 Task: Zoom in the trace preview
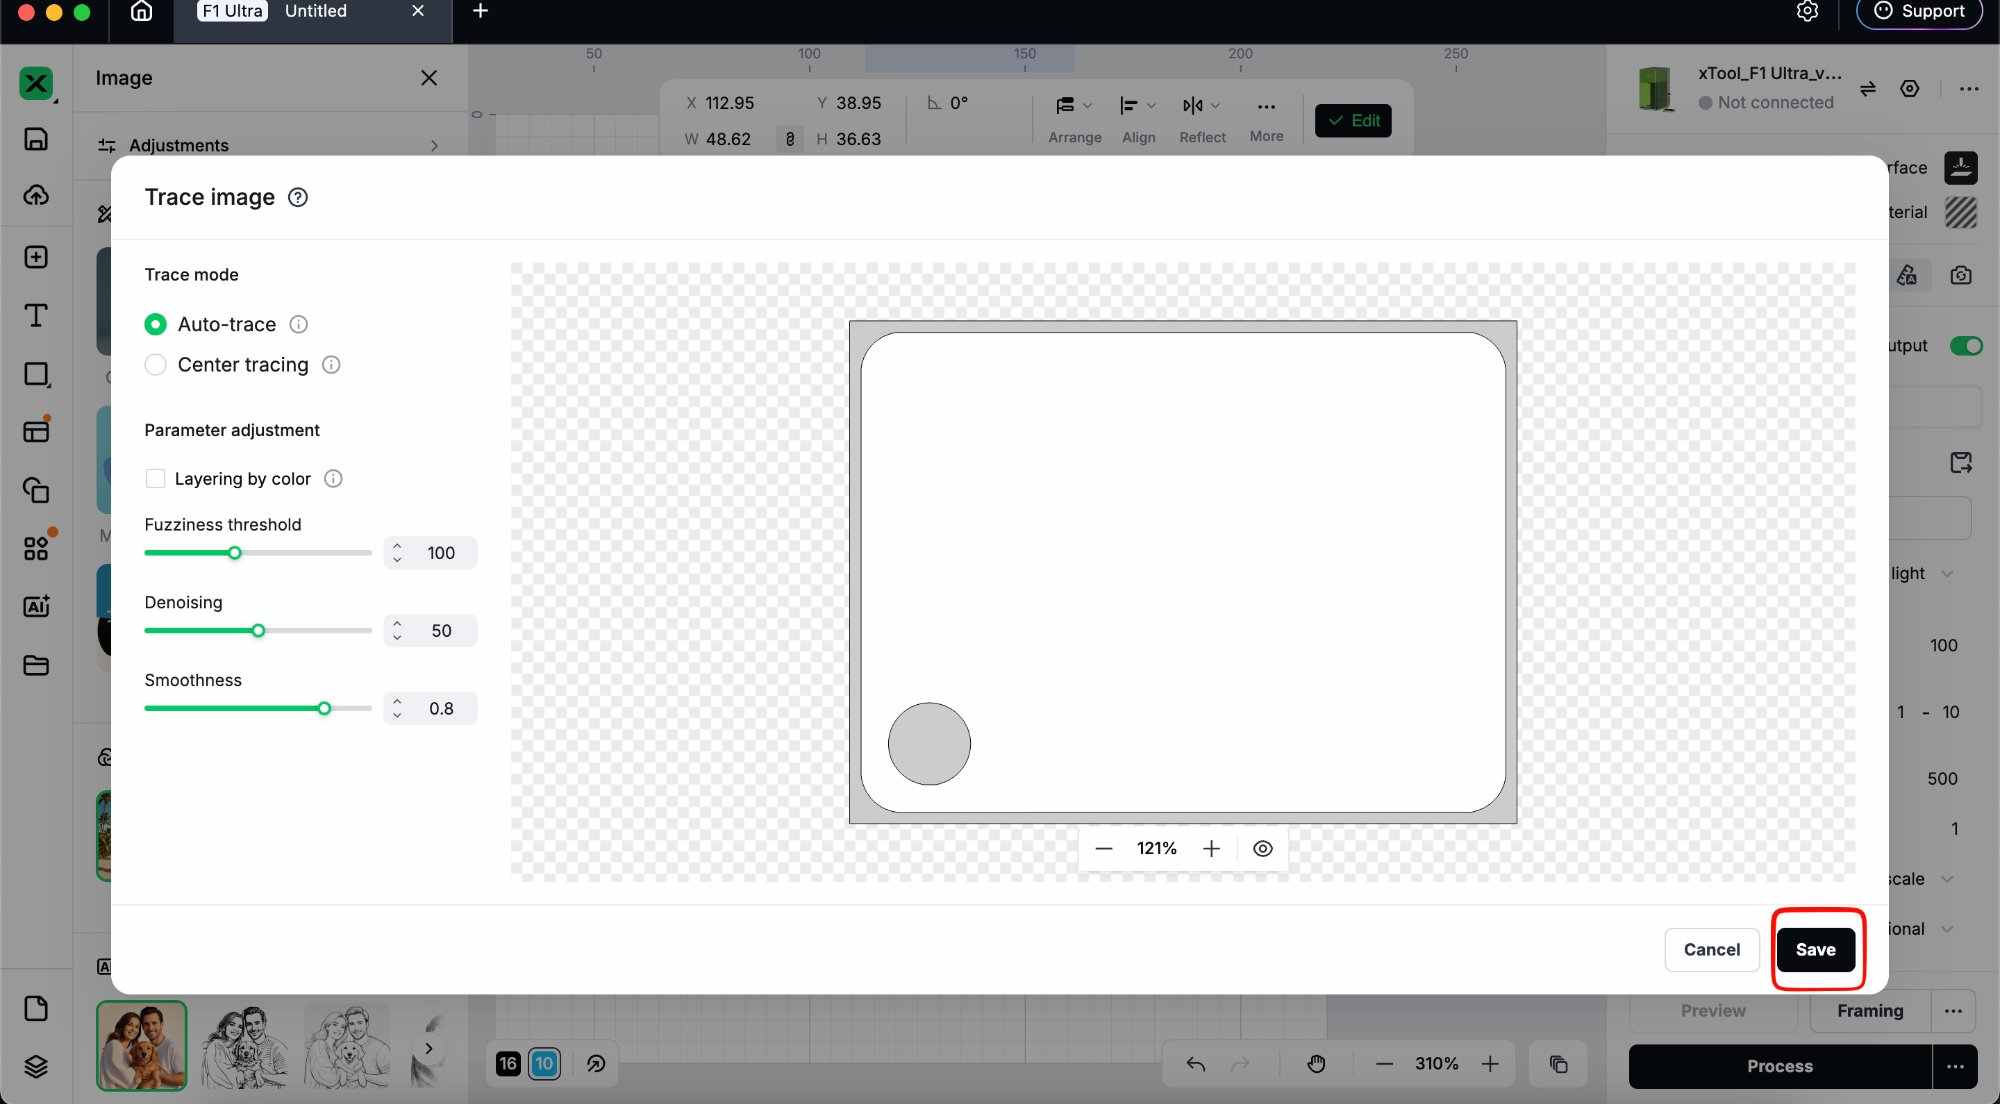(x=1211, y=848)
